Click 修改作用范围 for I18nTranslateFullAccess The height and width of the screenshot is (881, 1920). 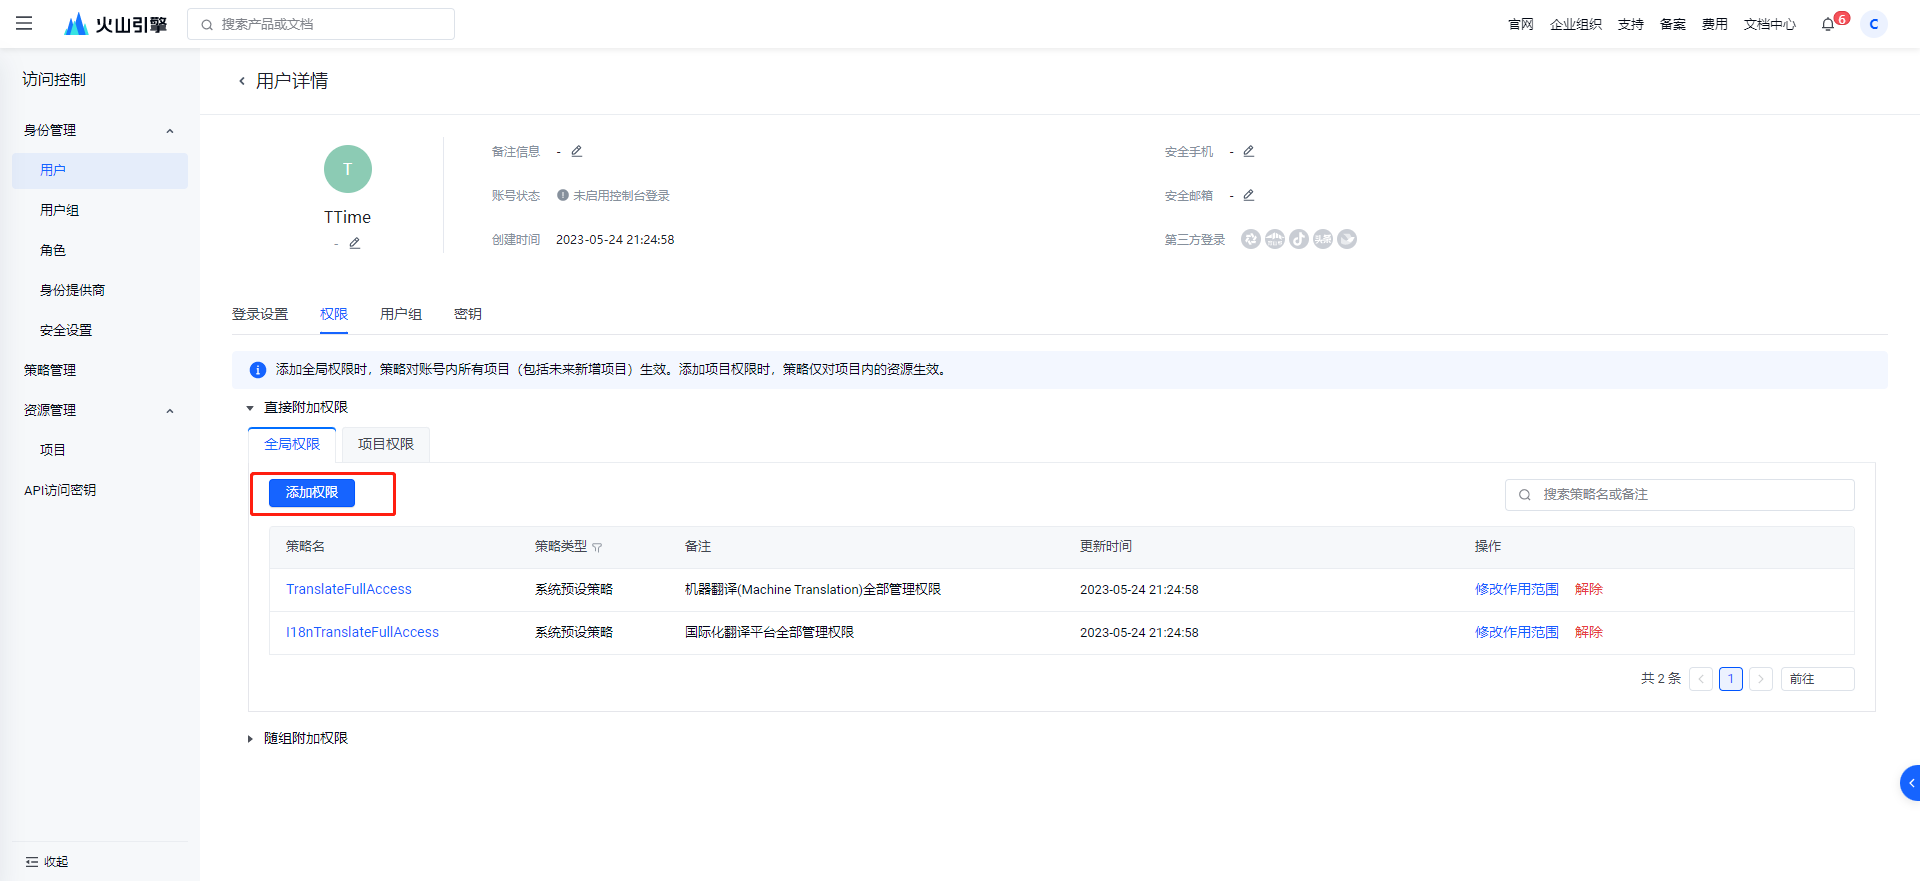click(1517, 632)
